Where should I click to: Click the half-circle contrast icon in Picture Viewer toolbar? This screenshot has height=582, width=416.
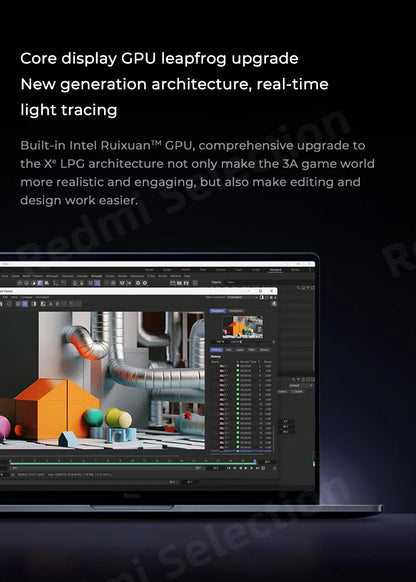point(34,304)
